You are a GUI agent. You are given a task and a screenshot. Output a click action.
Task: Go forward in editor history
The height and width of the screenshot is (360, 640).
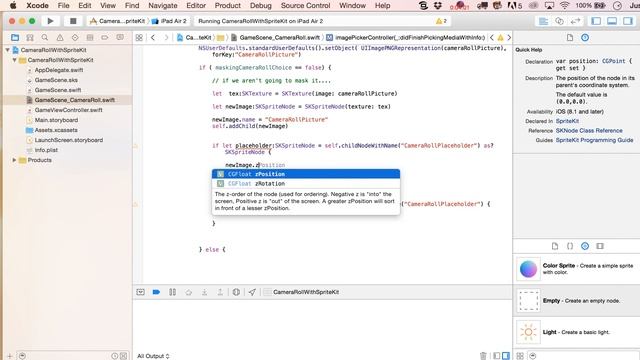coord(166,38)
